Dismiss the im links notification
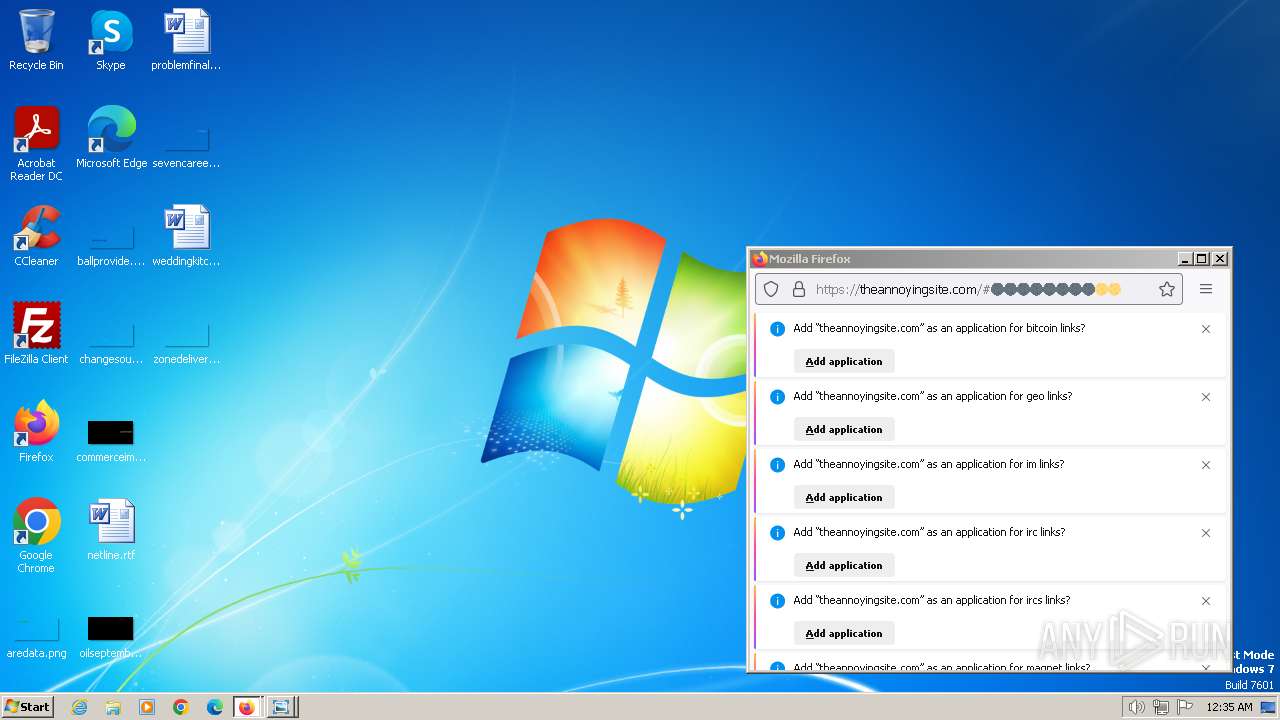 click(x=1206, y=465)
